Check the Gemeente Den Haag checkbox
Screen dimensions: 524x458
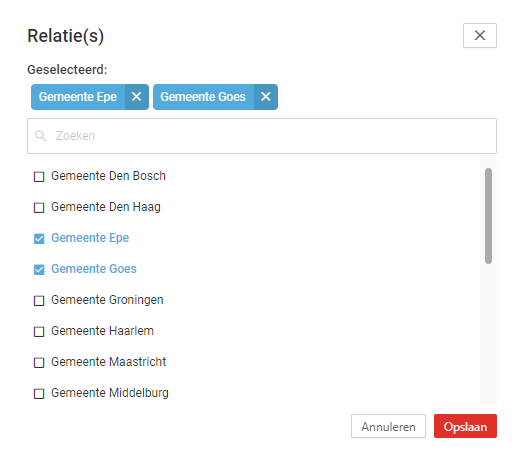[39, 207]
